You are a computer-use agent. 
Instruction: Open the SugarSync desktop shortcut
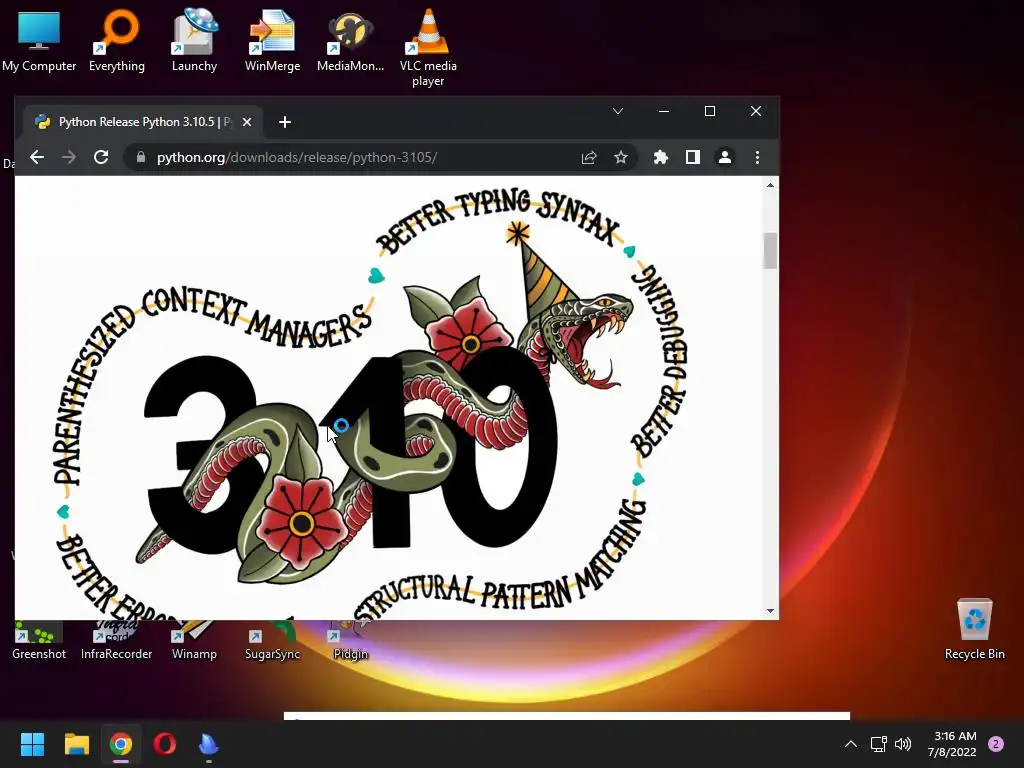coord(272,641)
